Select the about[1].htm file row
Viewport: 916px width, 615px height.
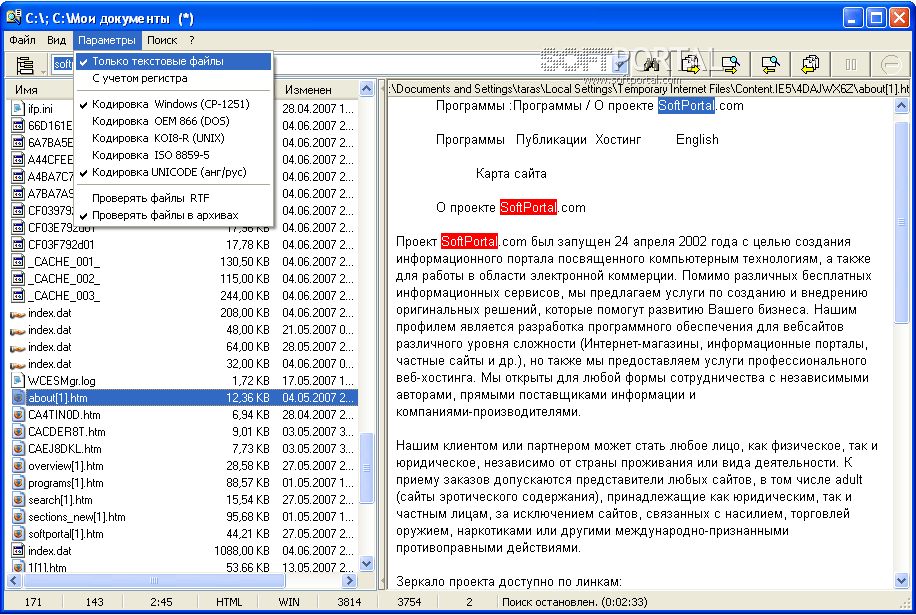click(183, 398)
